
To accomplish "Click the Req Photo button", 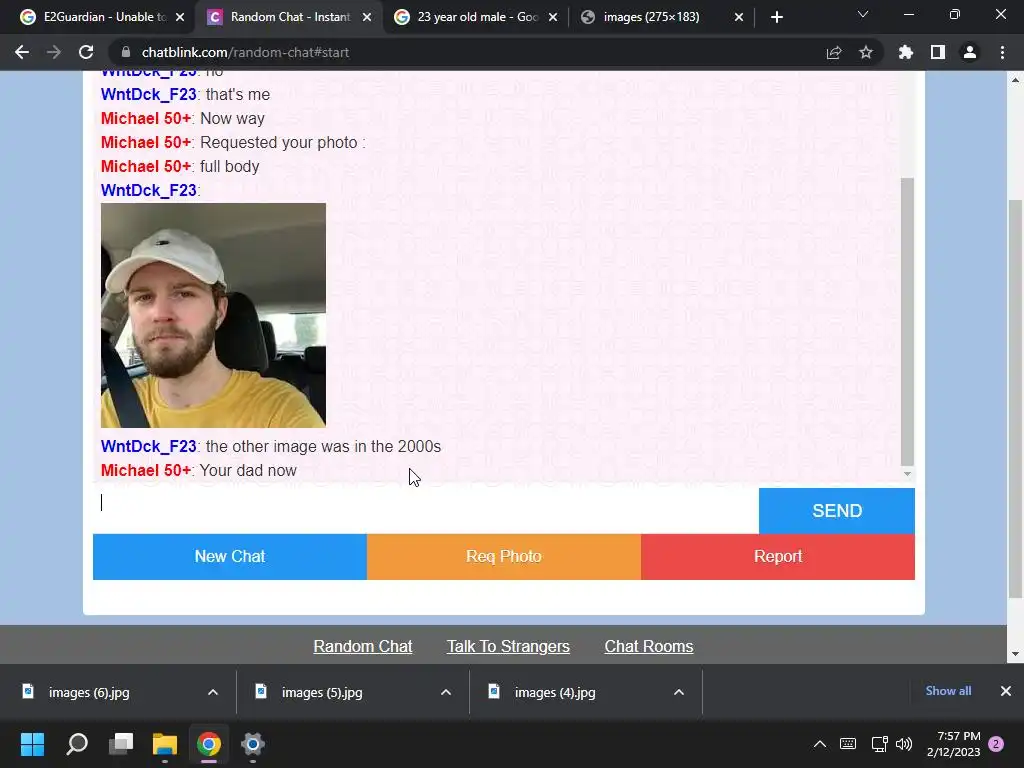I will pyautogui.click(x=504, y=556).
